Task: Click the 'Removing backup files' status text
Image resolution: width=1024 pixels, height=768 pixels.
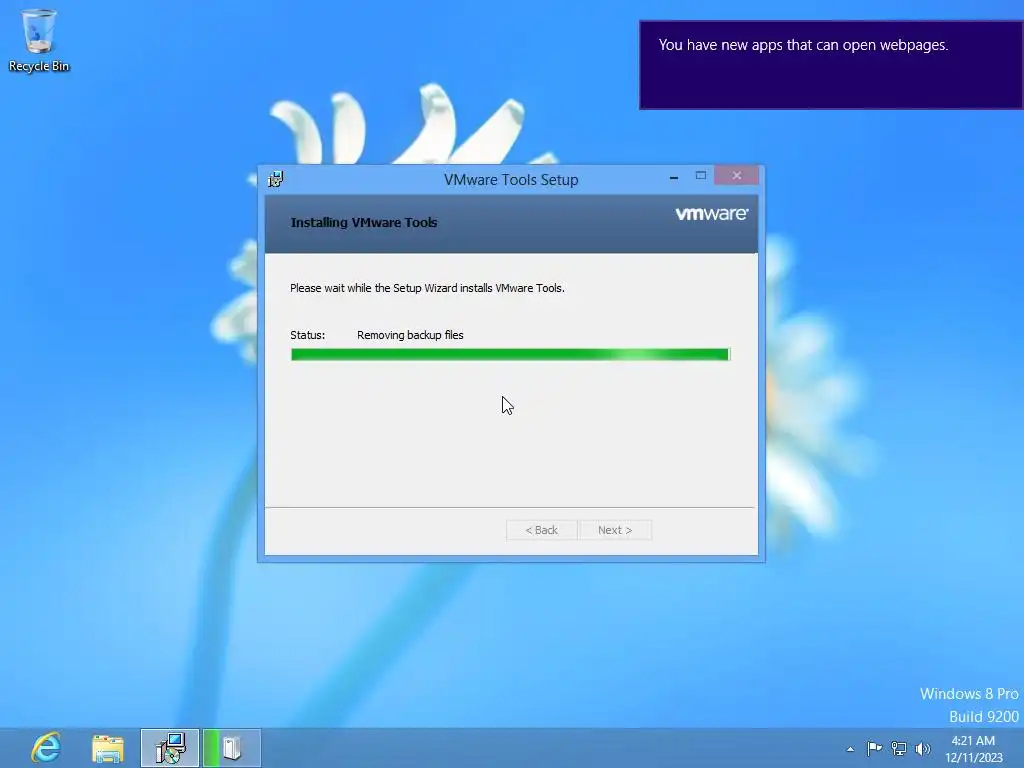Action: (410, 335)
